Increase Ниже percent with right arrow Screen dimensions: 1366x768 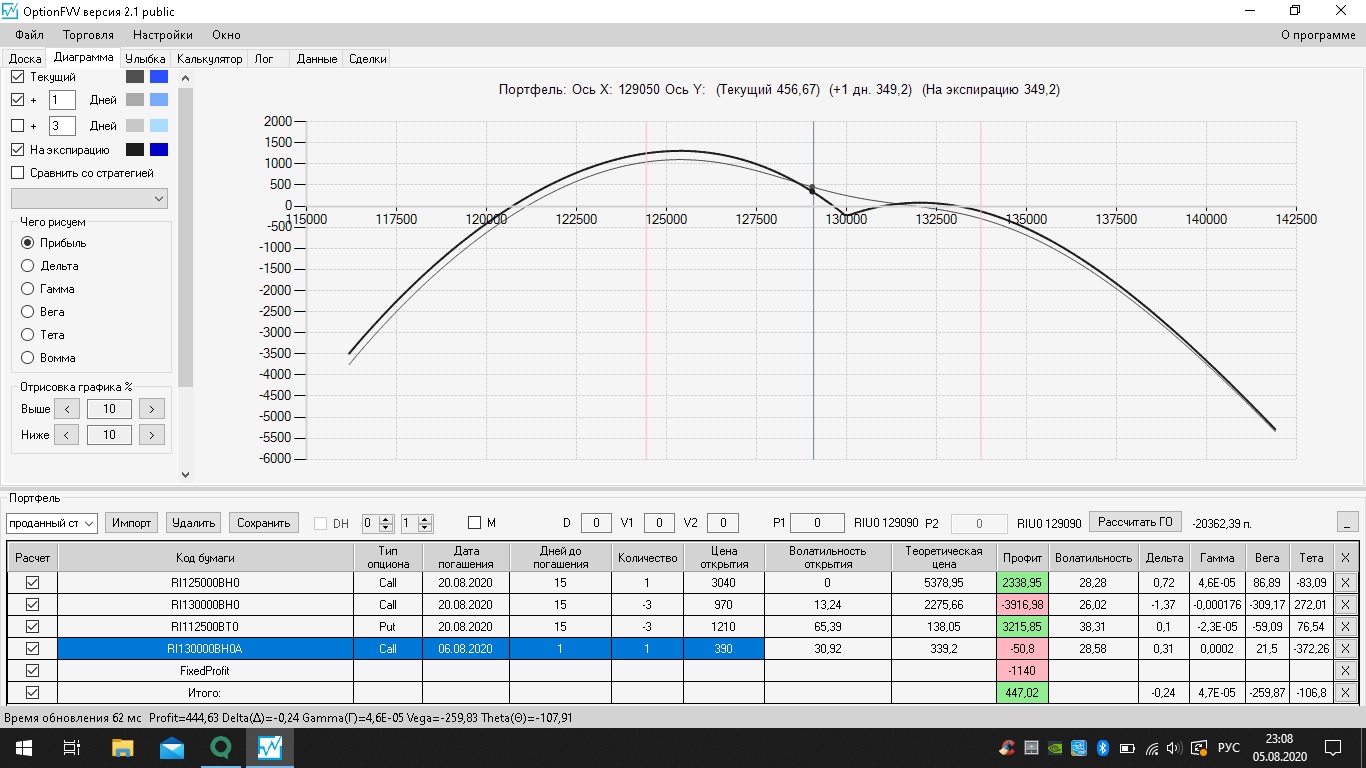pos(152,434)
